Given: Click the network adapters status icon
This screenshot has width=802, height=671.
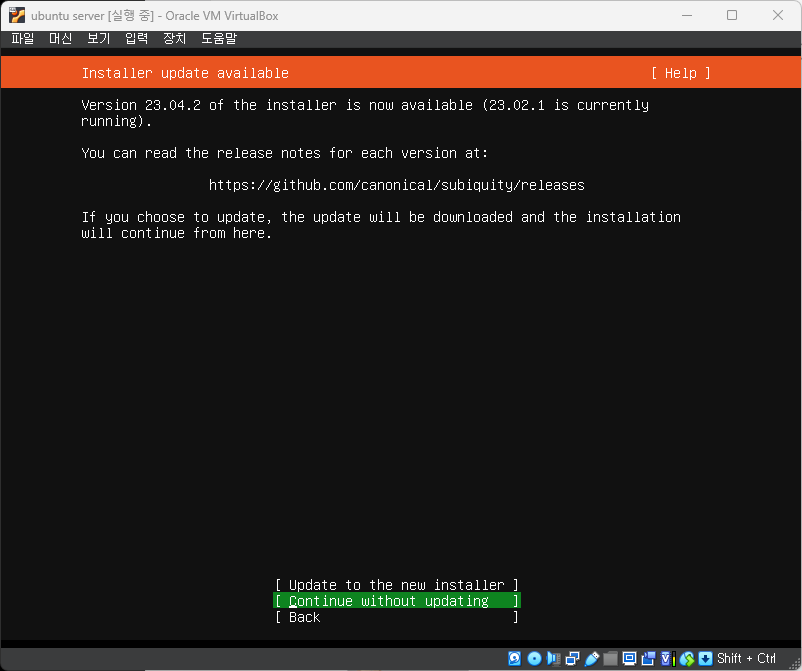Looking at the screenshot, I should (572, 658).
